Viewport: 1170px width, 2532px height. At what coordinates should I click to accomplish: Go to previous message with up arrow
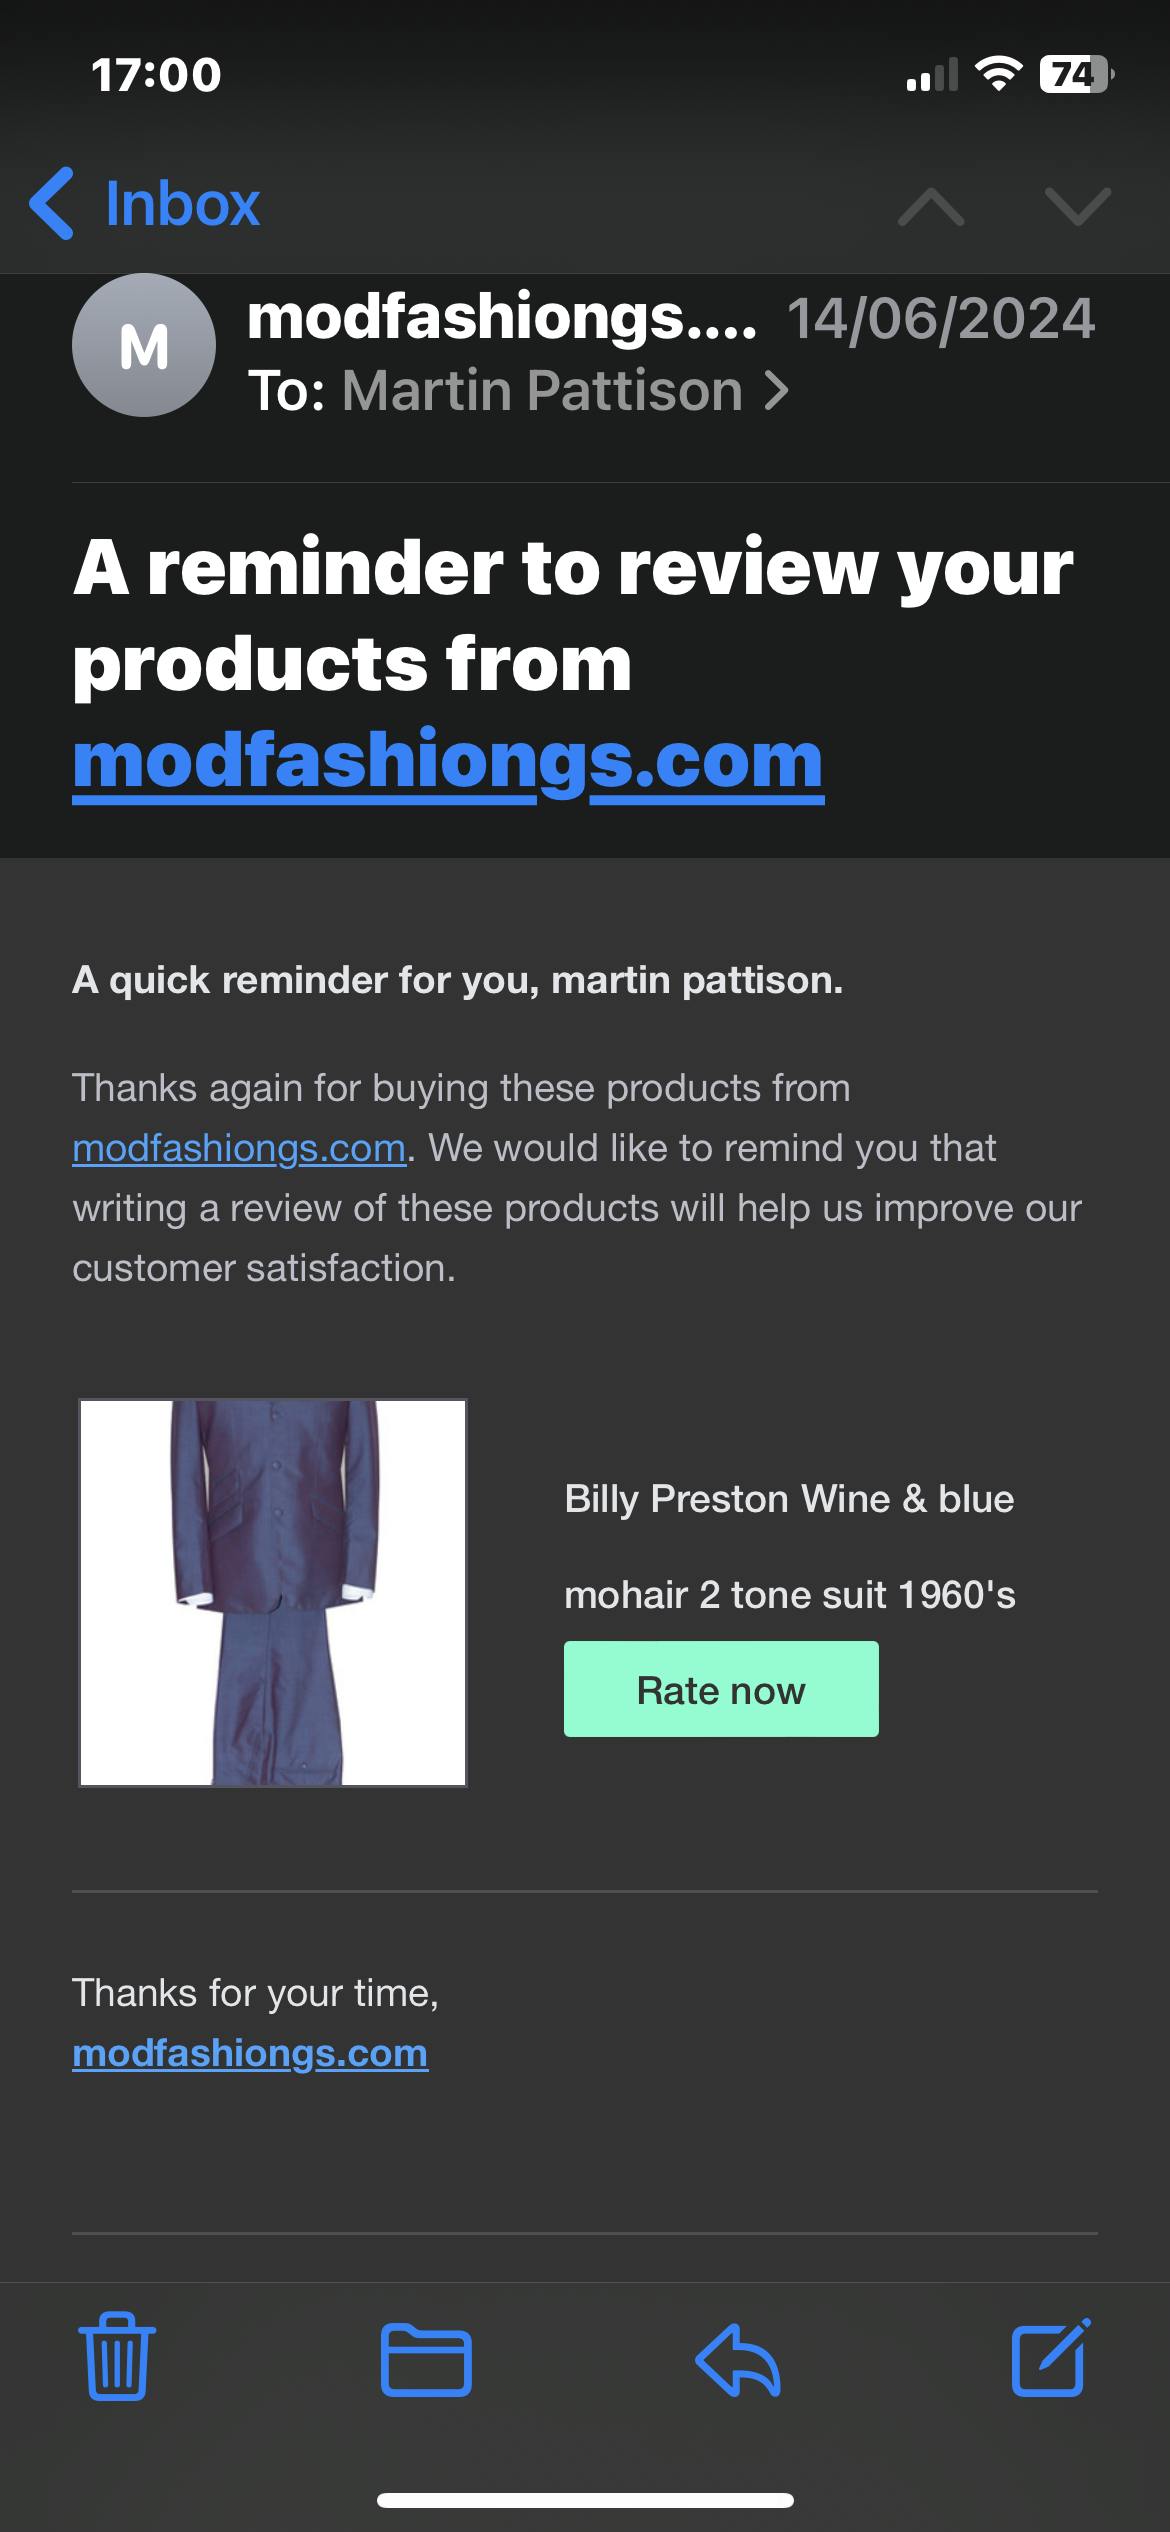pos(930,206)
